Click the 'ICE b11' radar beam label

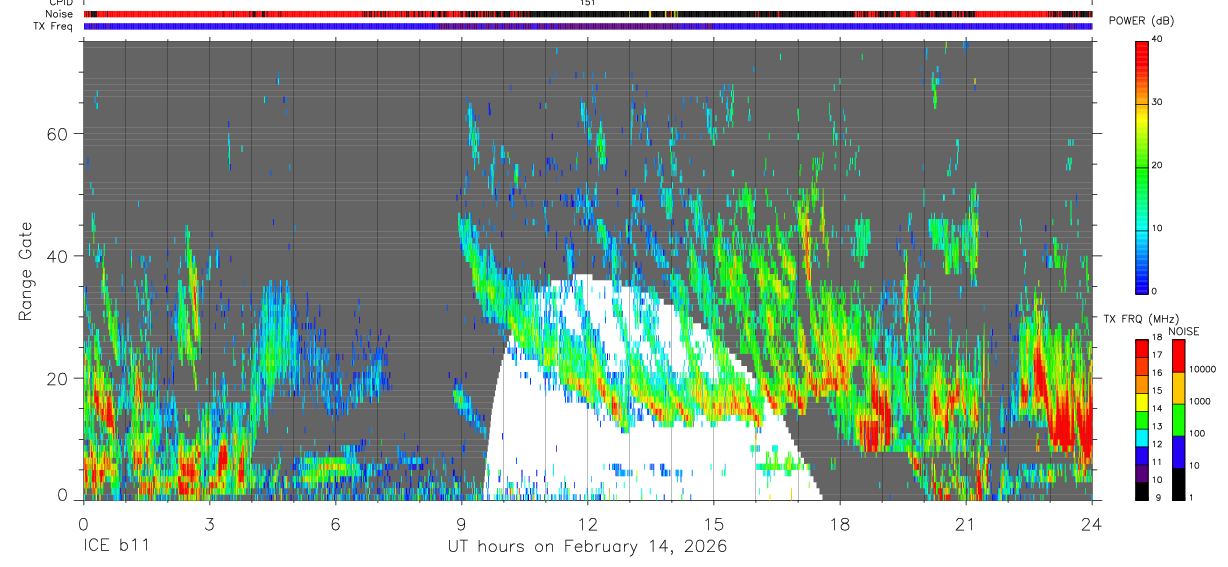115,547
